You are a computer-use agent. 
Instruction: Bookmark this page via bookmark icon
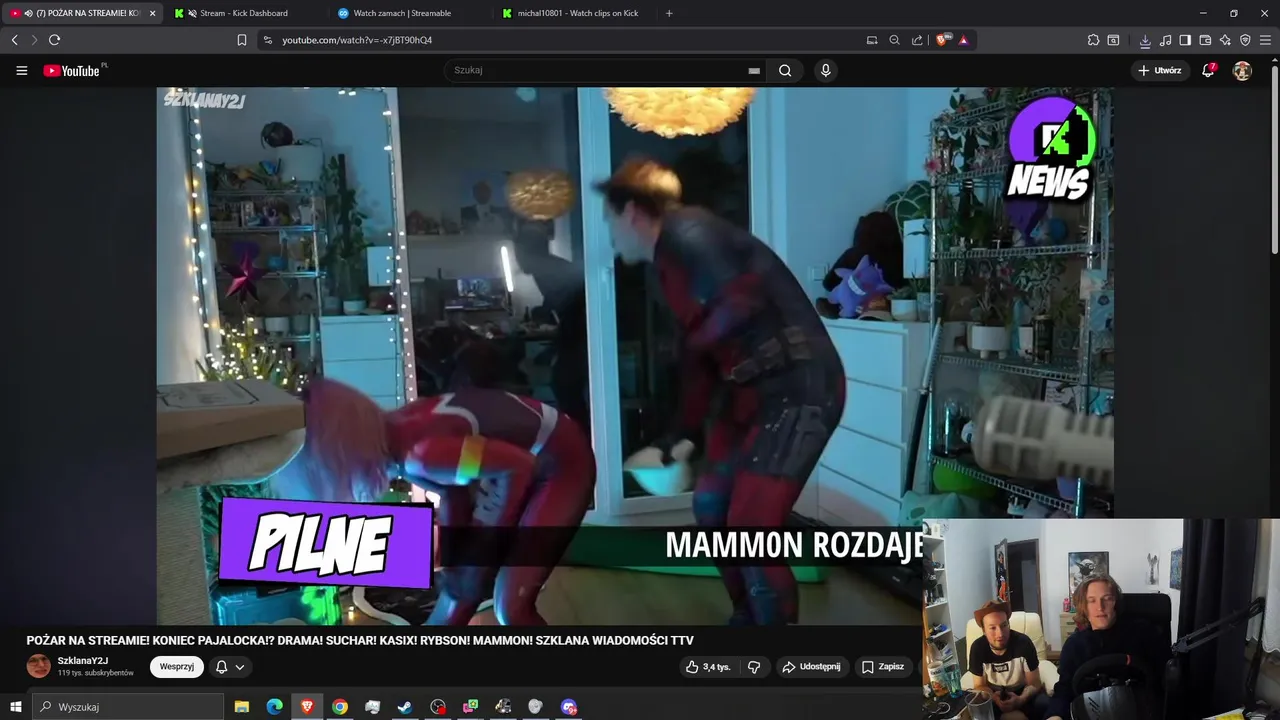(242, 40)
